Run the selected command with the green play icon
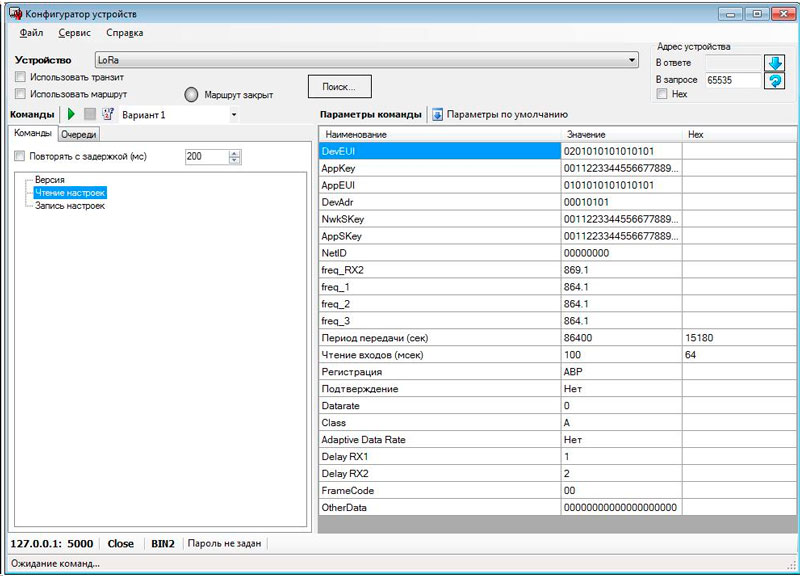This screenshot has height=576, width=800. (71, 114)
